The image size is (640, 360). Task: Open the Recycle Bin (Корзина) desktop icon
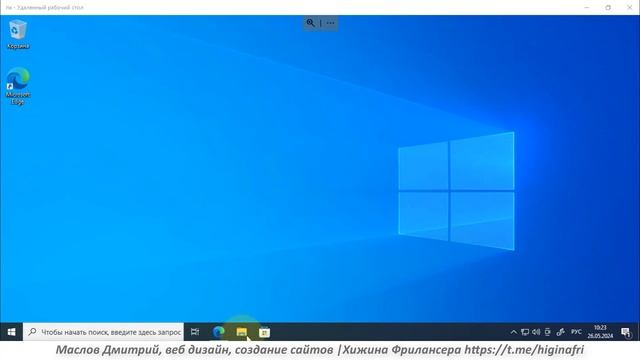18,34
